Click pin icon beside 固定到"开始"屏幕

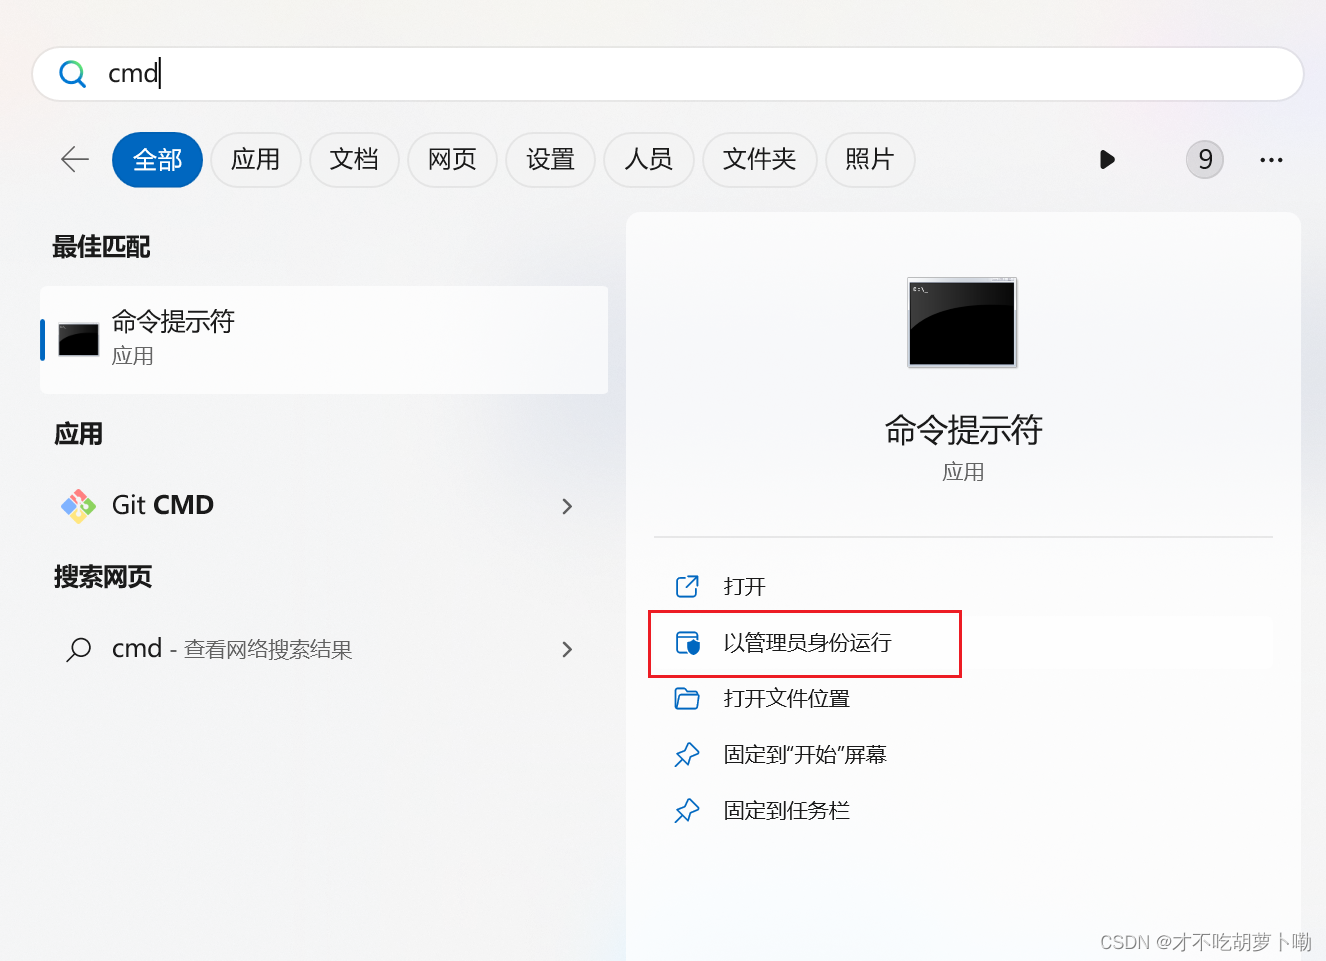click(x=687, y=755)
